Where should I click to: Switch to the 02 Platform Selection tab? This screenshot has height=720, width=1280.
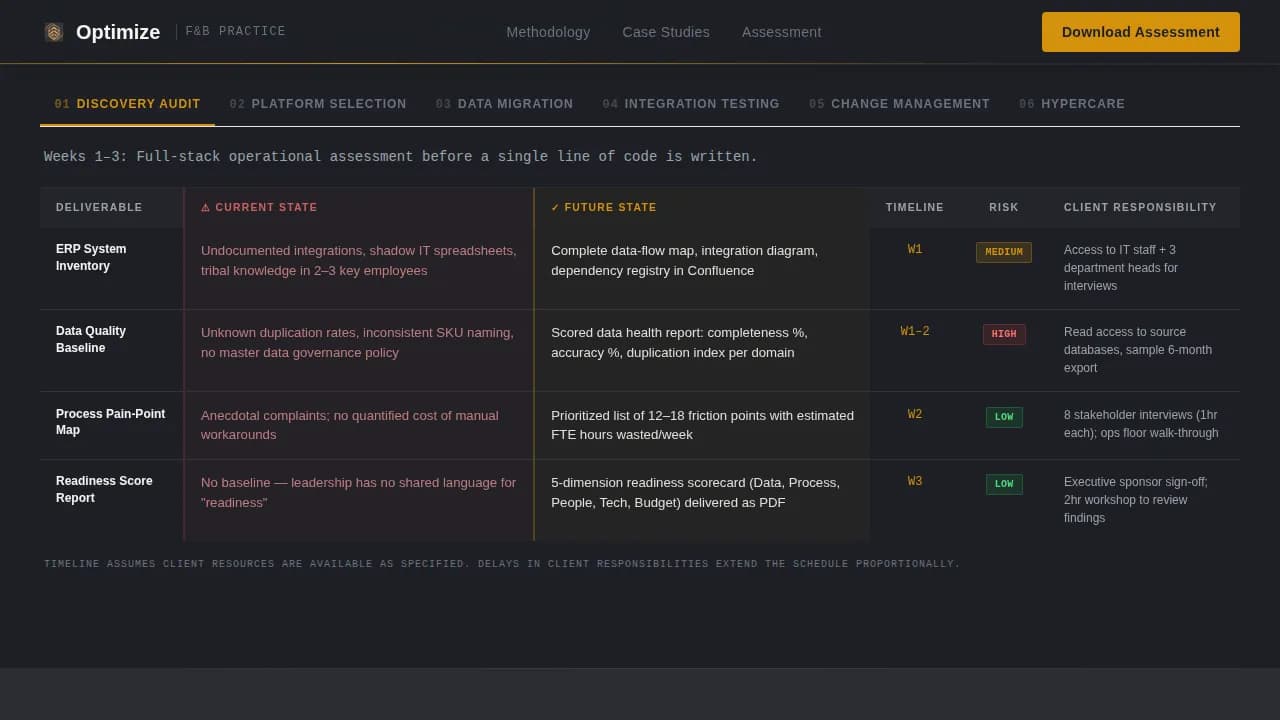tap(318, 104)
